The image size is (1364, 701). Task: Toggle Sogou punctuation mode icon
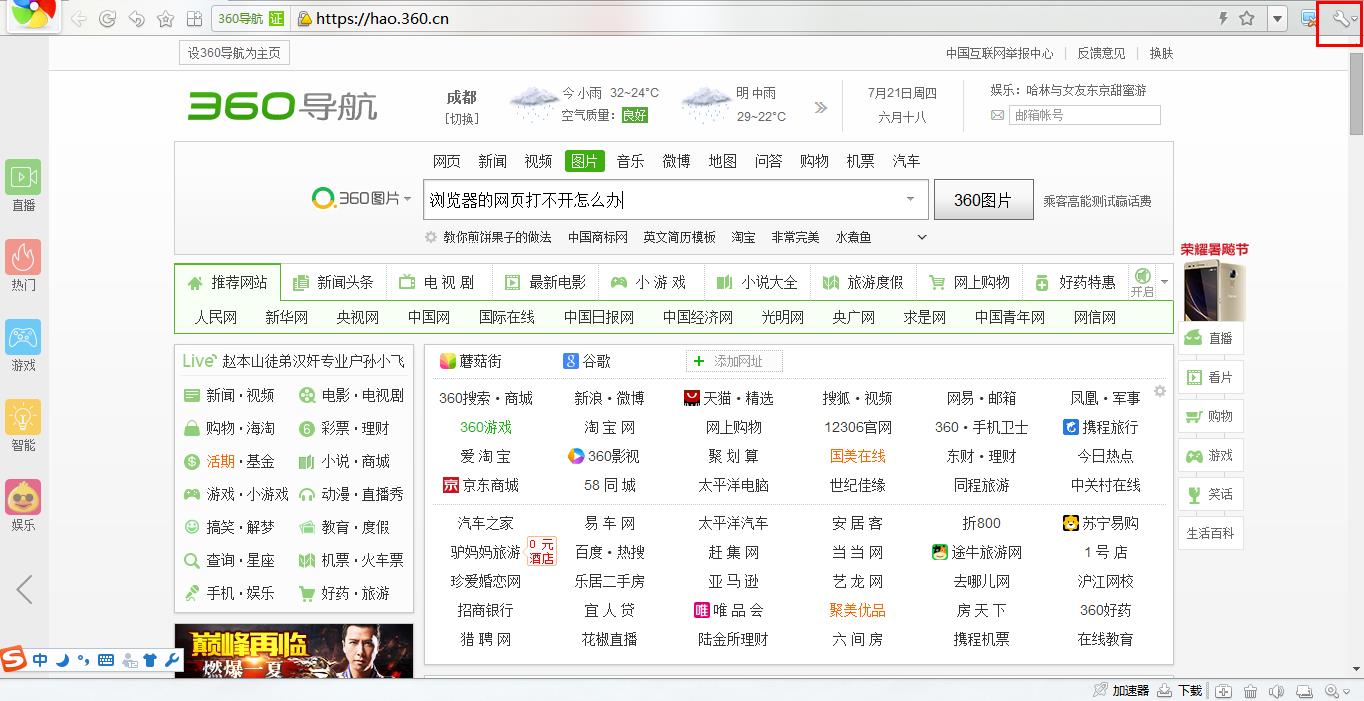pos(83,660)
